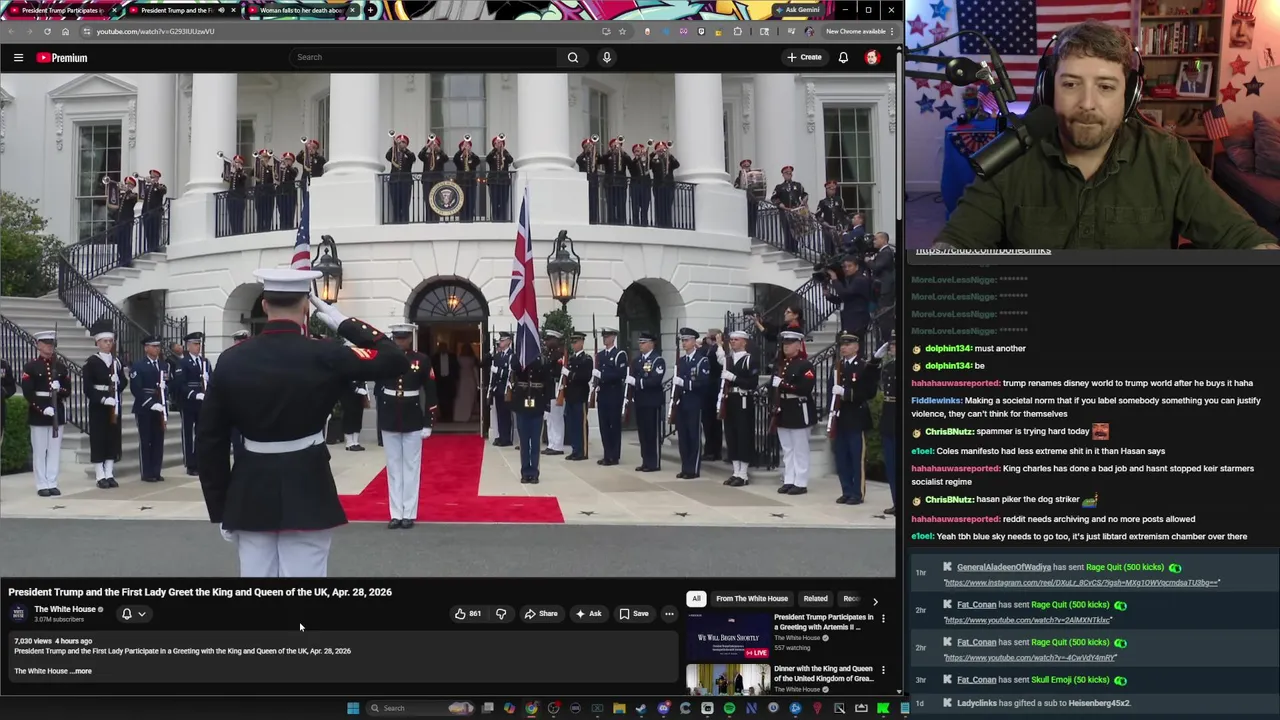Viewport: 1280px width, 720px height.
Task: Select the 'From The White House' chip
Action: (752, 599)
